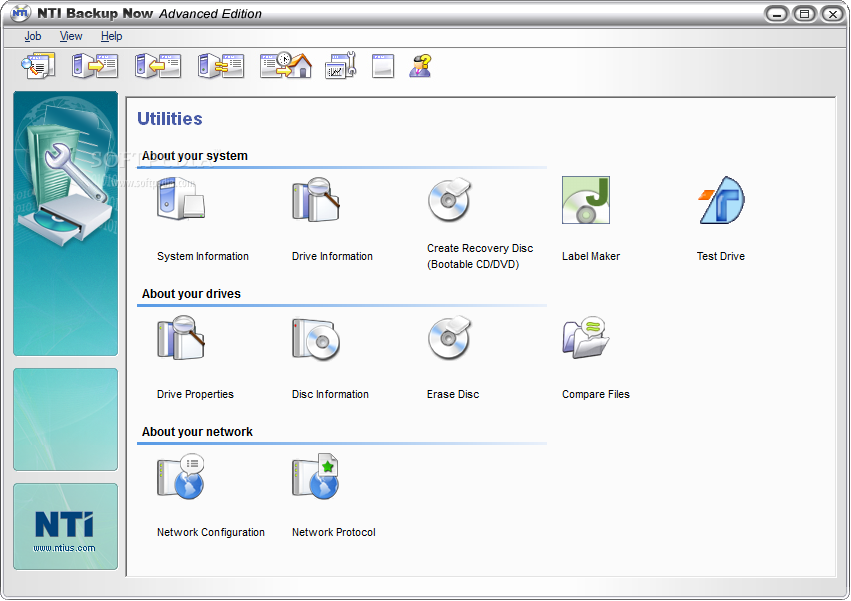
Task: Click the Network Configuration label
Action: (x=211, y=533)
